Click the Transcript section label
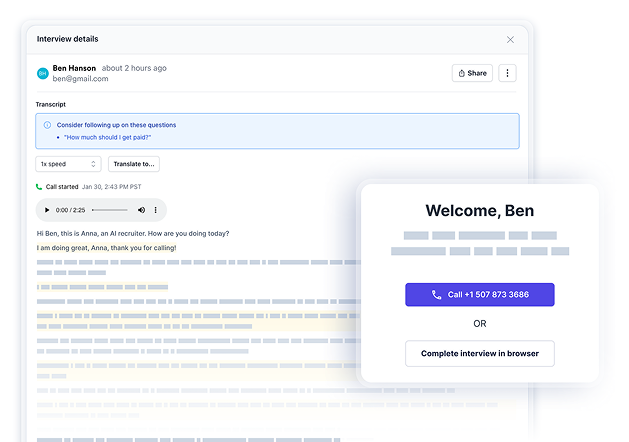The height and width of the screenshot is (442, 629). click(x=51, y=104)
